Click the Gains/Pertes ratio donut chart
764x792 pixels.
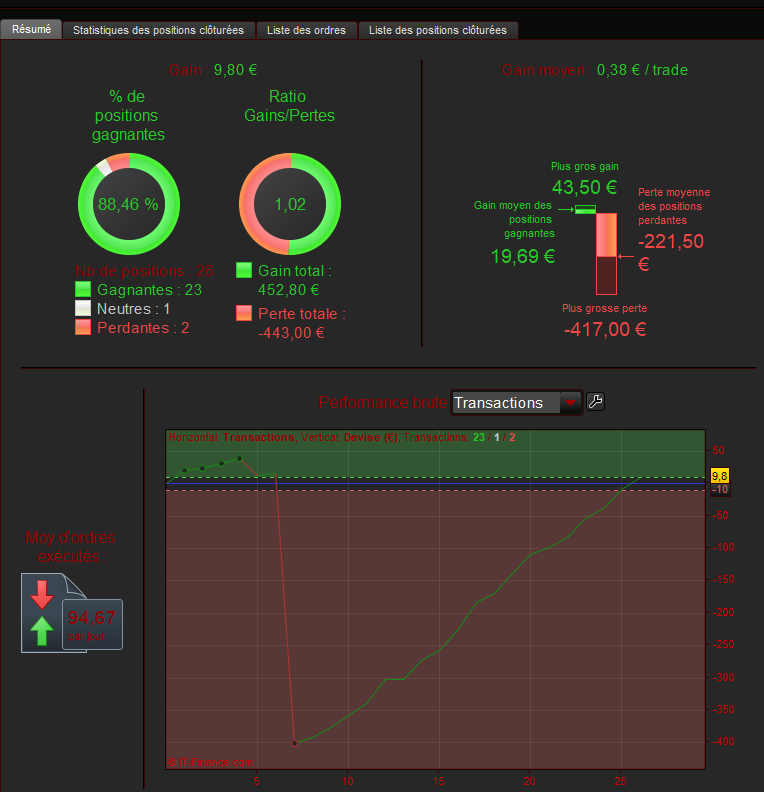pos(290,204)
